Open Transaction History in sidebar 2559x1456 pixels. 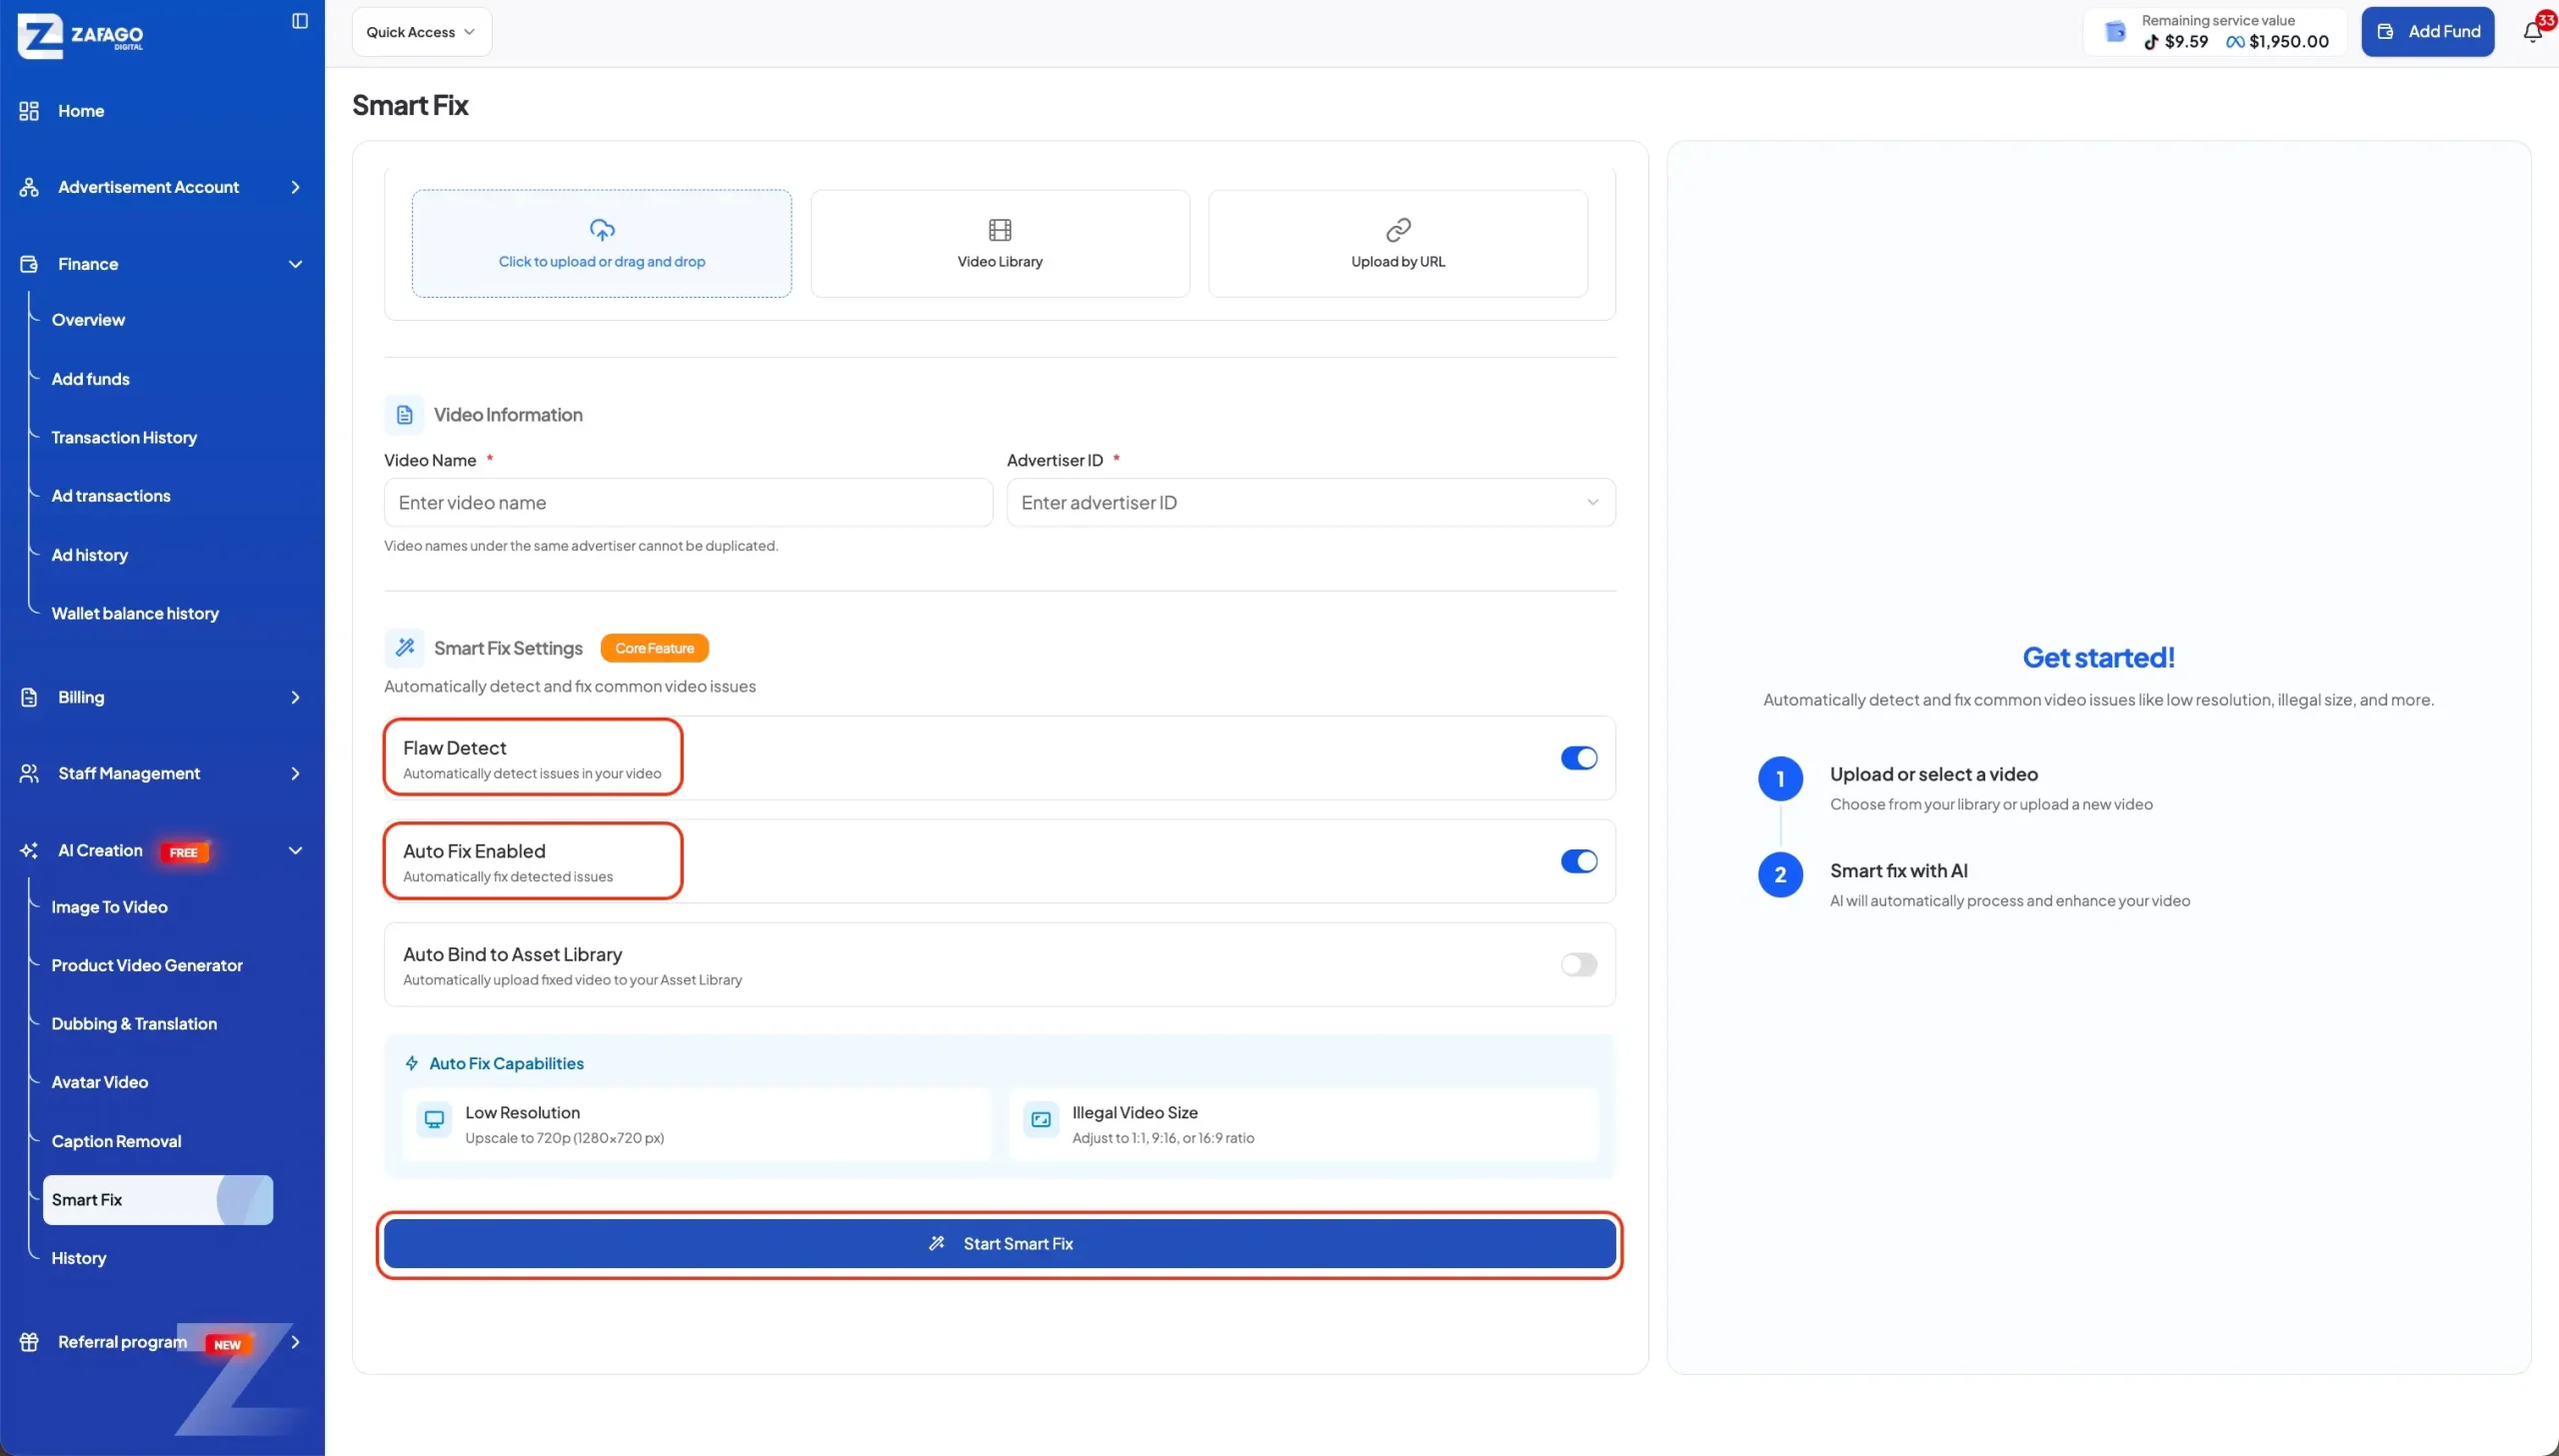pyautogui.click(x=124, y=437)
